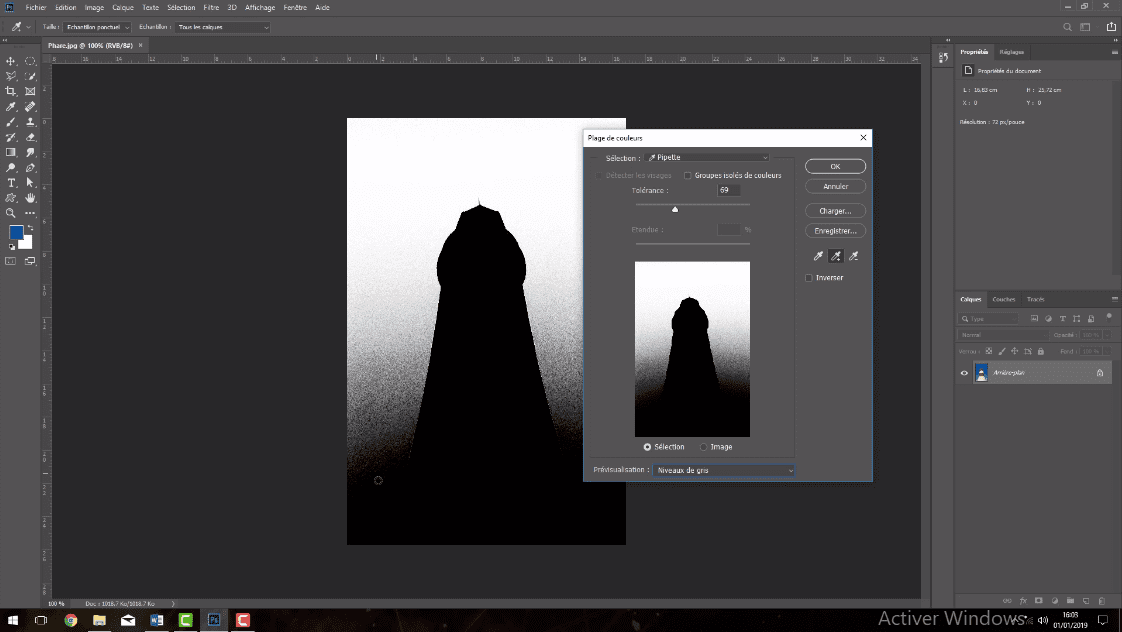
Task: Open the layer filter Type dropdown
Action: (x=988, y=319)
